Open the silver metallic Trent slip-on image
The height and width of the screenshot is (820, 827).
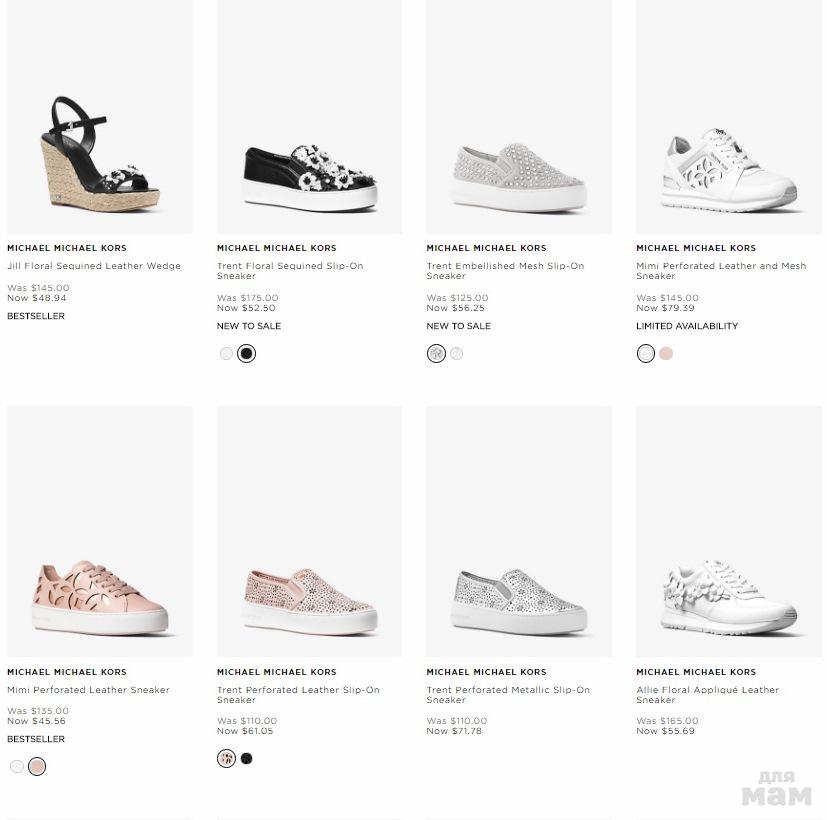519,600
